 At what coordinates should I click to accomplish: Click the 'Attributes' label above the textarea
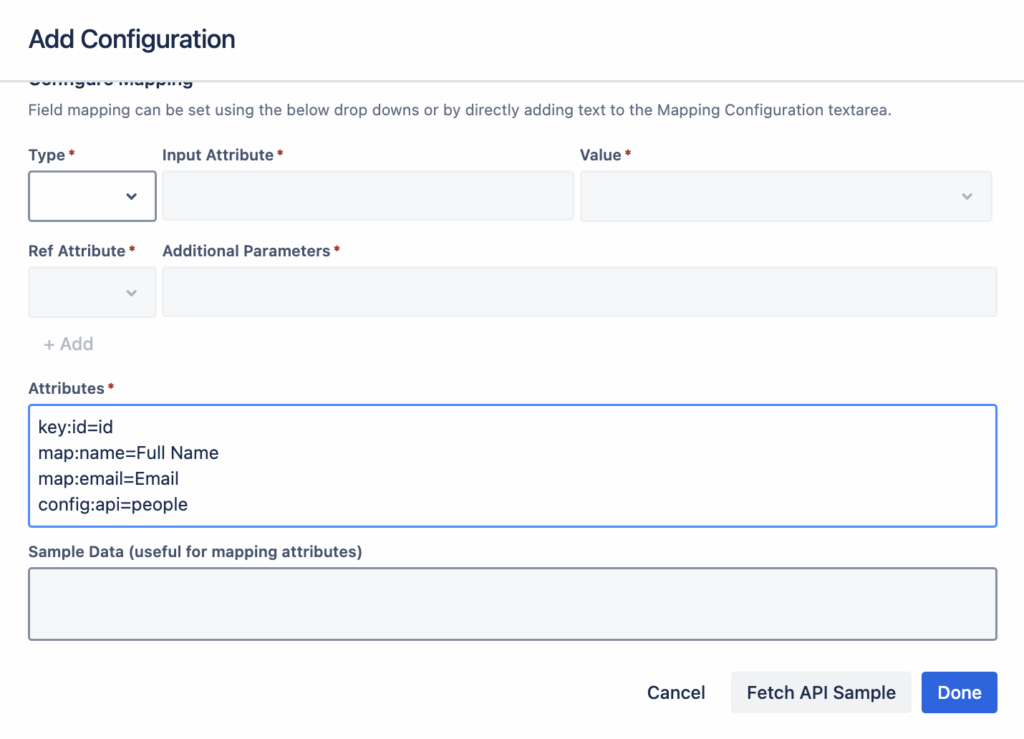coord(66,388)
